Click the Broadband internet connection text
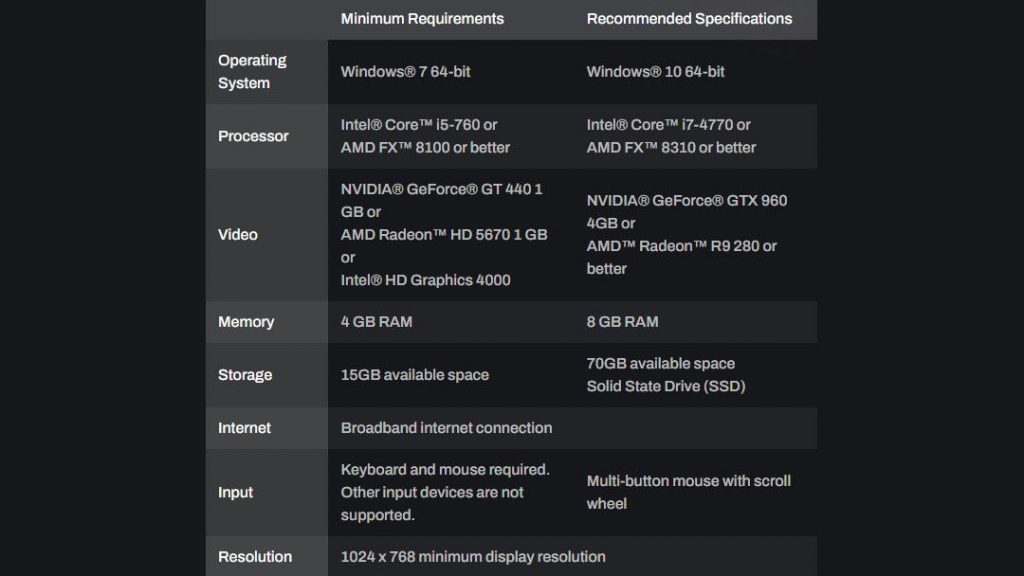The height and width of the screenshot is (576, 1024). pyautogui.click(x=446, y=428)
